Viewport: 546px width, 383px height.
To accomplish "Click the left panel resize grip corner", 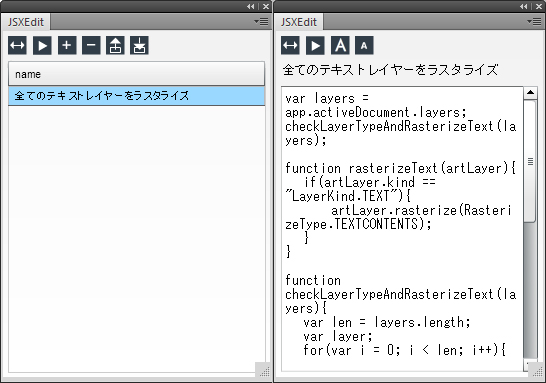I will click(264, 371).
